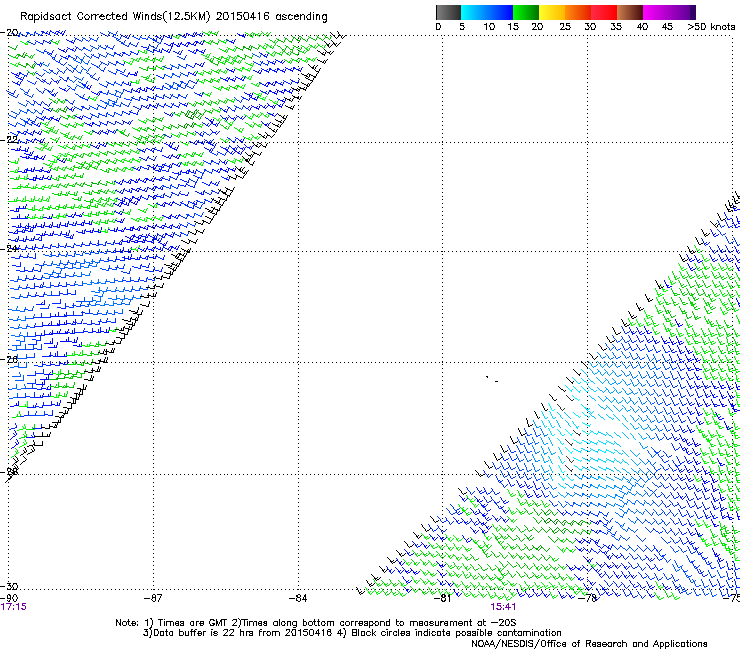Click the orange 25-30 knots color segment
Screen dimensions: 740x650
tap(578, 12)
